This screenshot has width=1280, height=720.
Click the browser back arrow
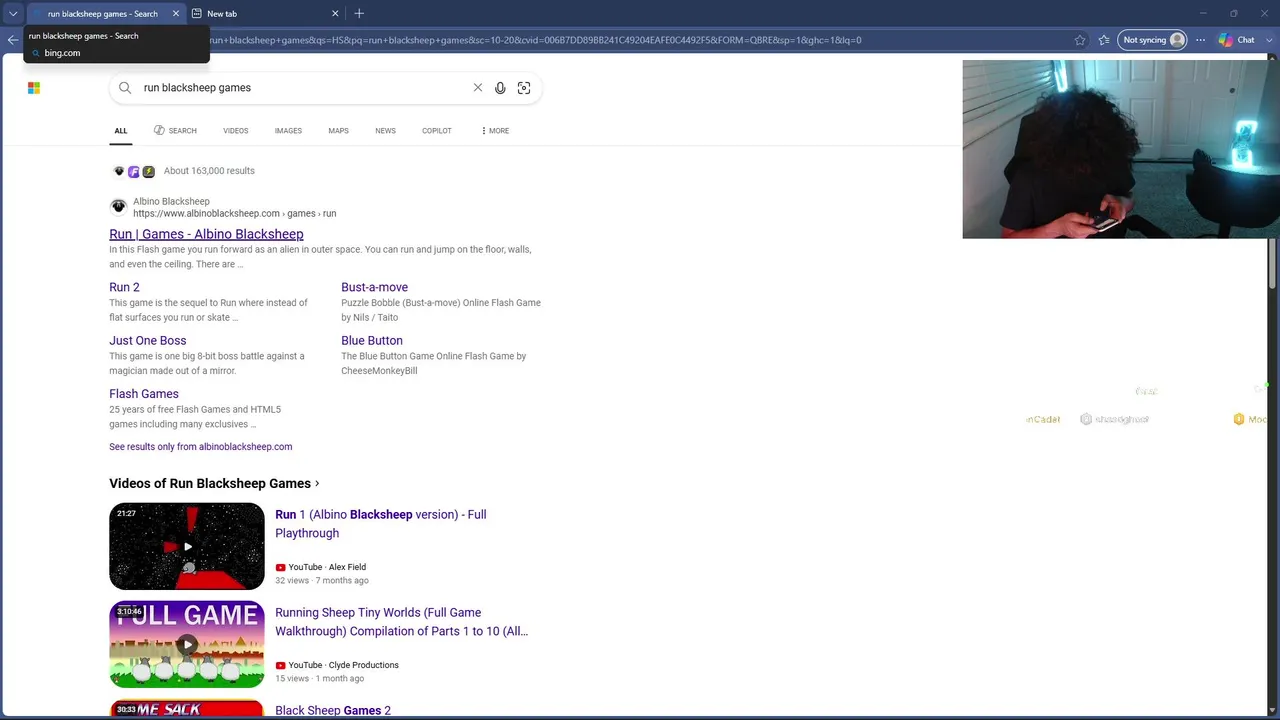pyautogui.click(x=13, y=40)
